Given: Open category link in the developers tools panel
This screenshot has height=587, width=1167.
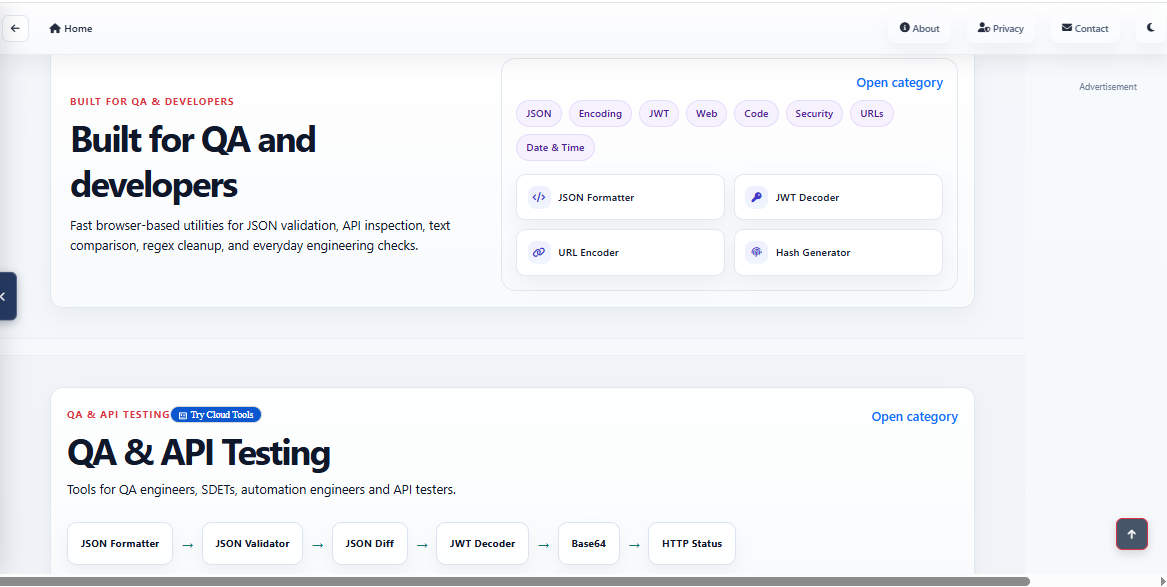Looking at the screenshot, I should (x=899, y=83).
